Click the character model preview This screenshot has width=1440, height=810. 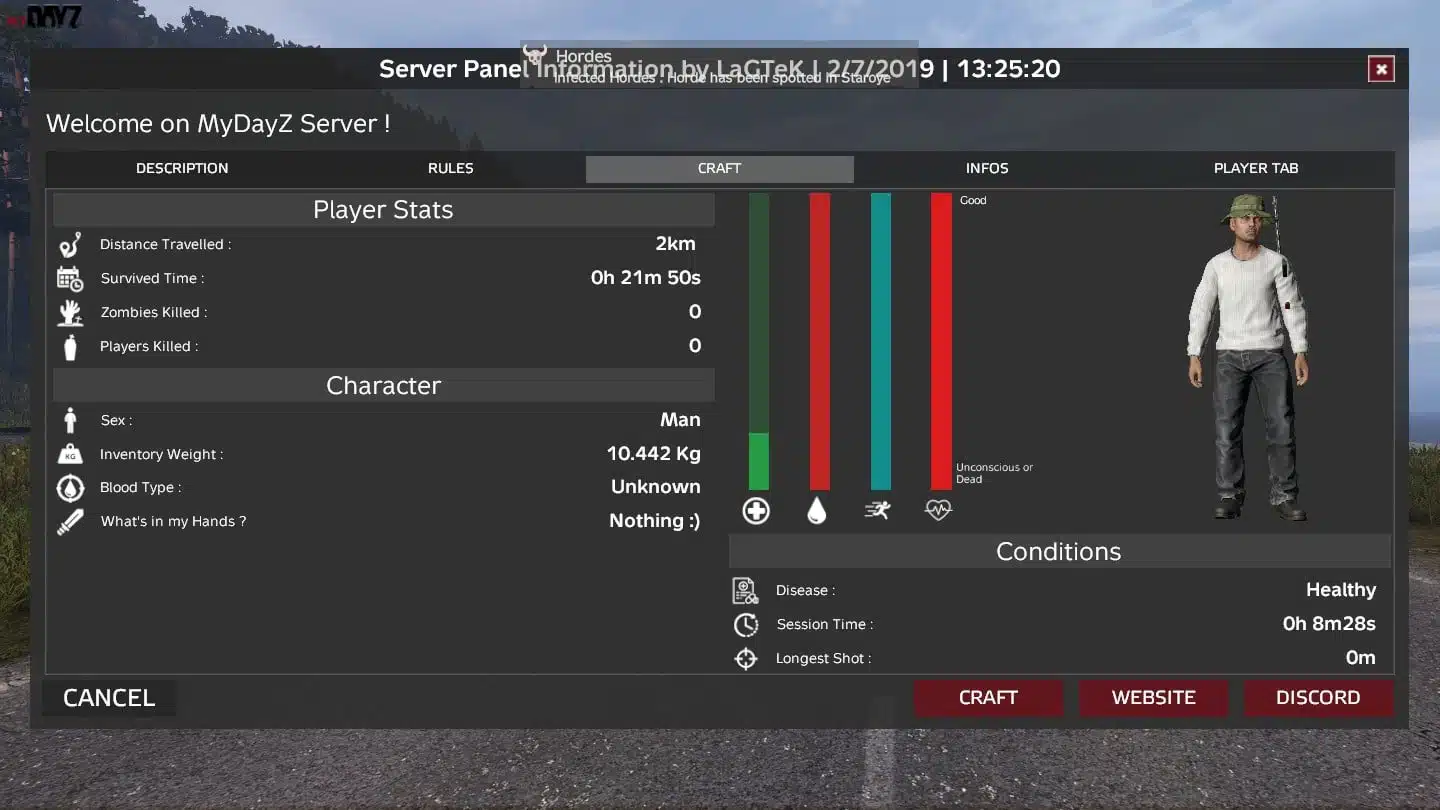[1248, 357]
